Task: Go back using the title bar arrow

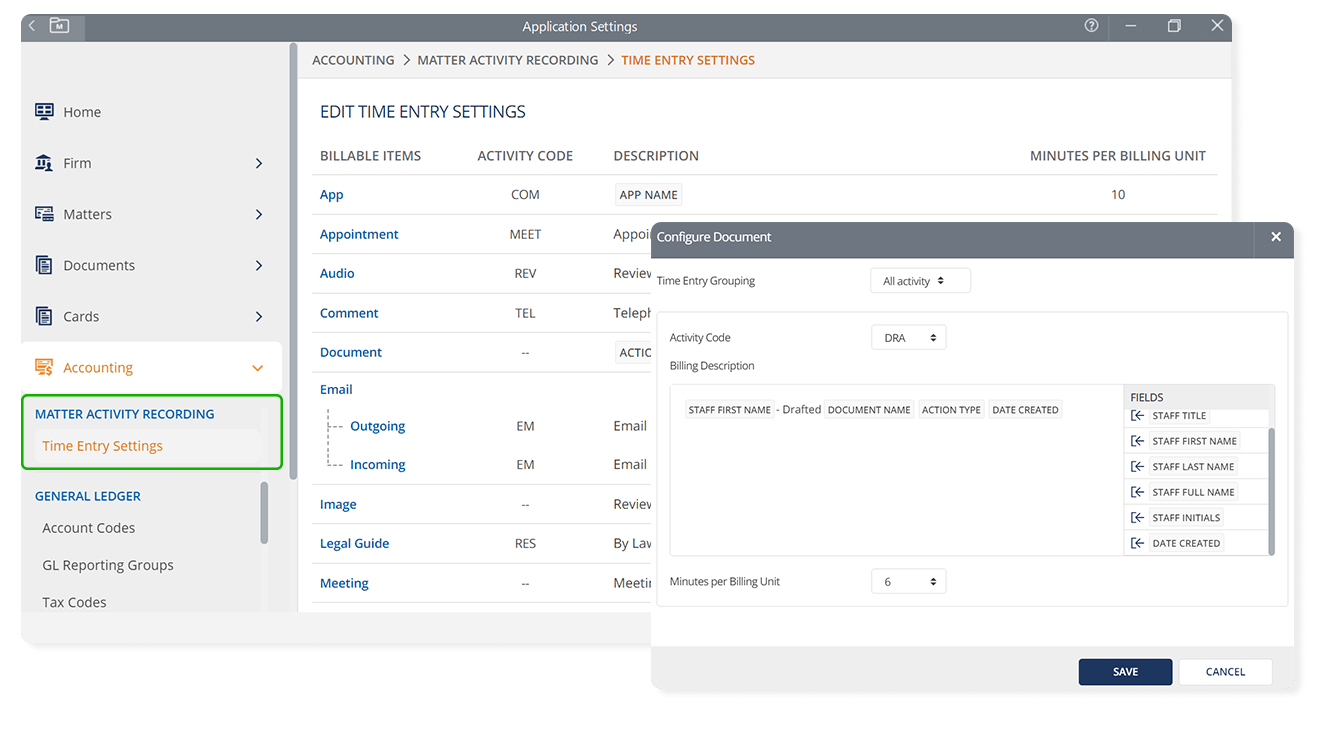Action: pyautogui.click(x=32, y=26)
